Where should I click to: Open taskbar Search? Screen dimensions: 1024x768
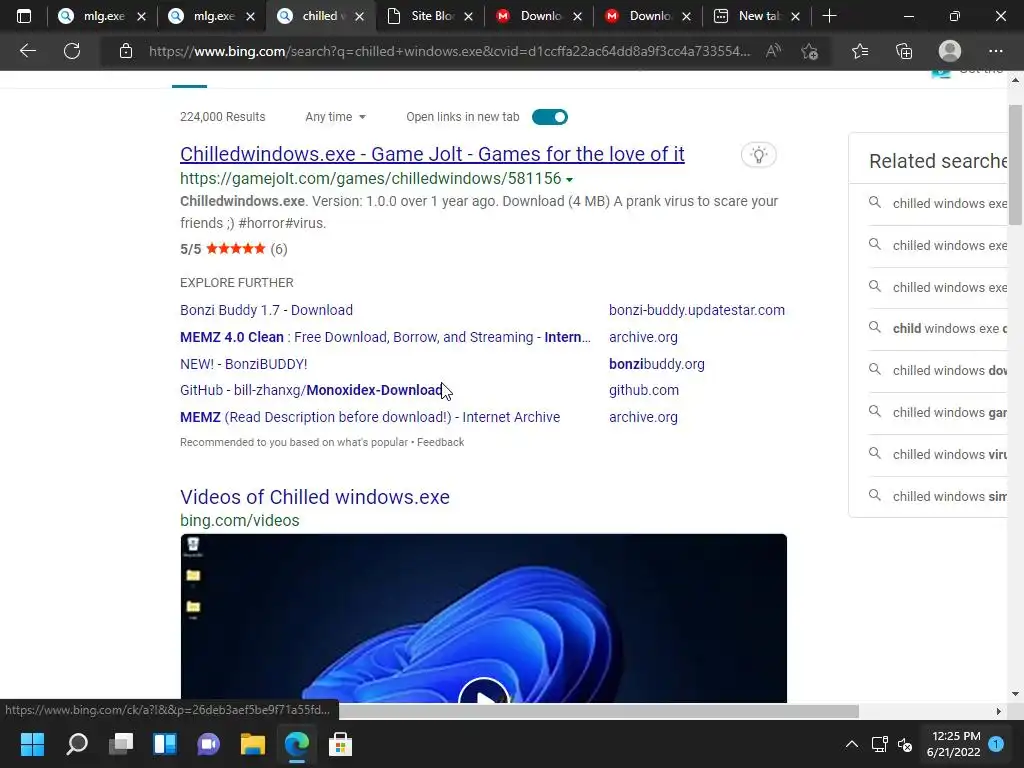(x=77, y=744)
